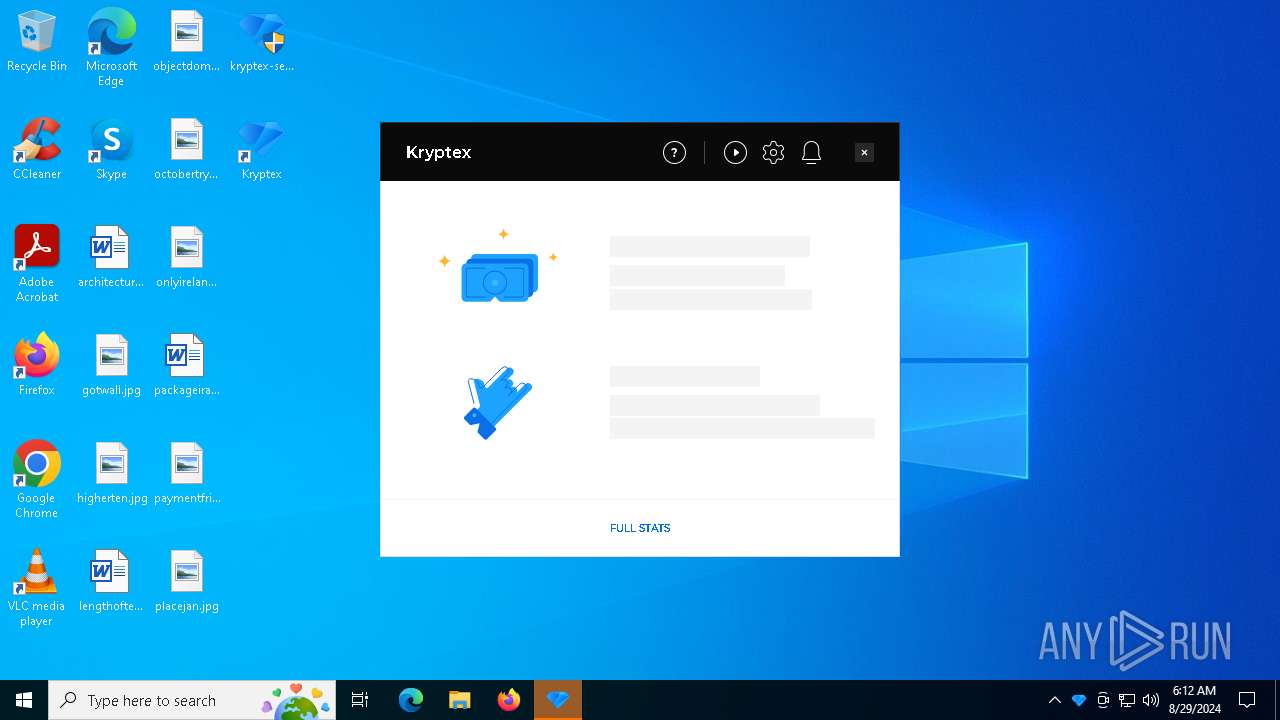
Task: Open Kryptex settings gear
Action: 773,152
